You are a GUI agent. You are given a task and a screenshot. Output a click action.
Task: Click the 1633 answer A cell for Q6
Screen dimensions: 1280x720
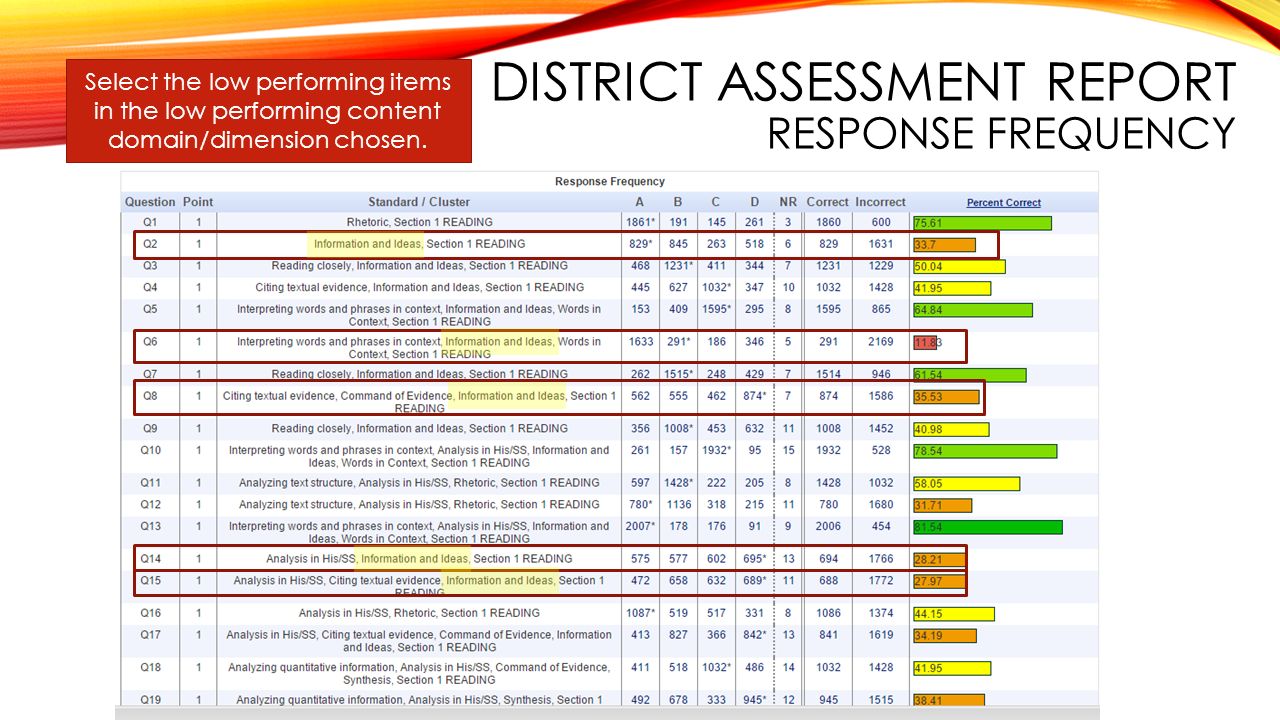(x=640, y=342)
